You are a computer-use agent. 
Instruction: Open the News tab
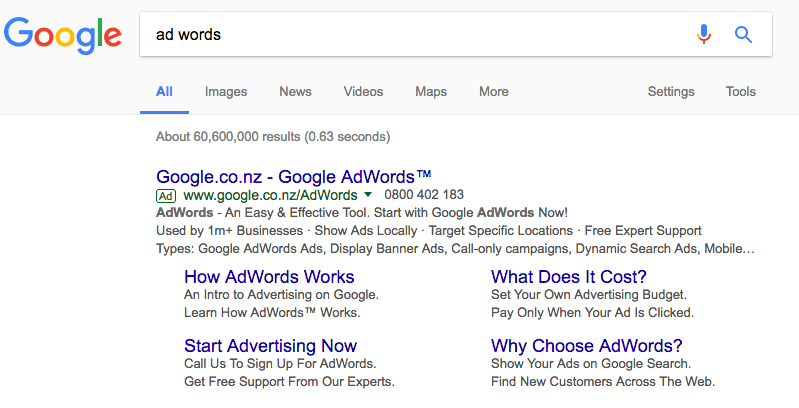(x=295, y=92)
